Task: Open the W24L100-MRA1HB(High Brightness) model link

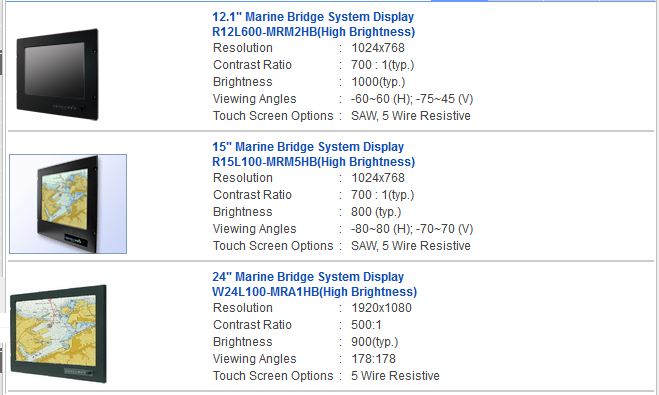Action: click(x=314, y=292)
